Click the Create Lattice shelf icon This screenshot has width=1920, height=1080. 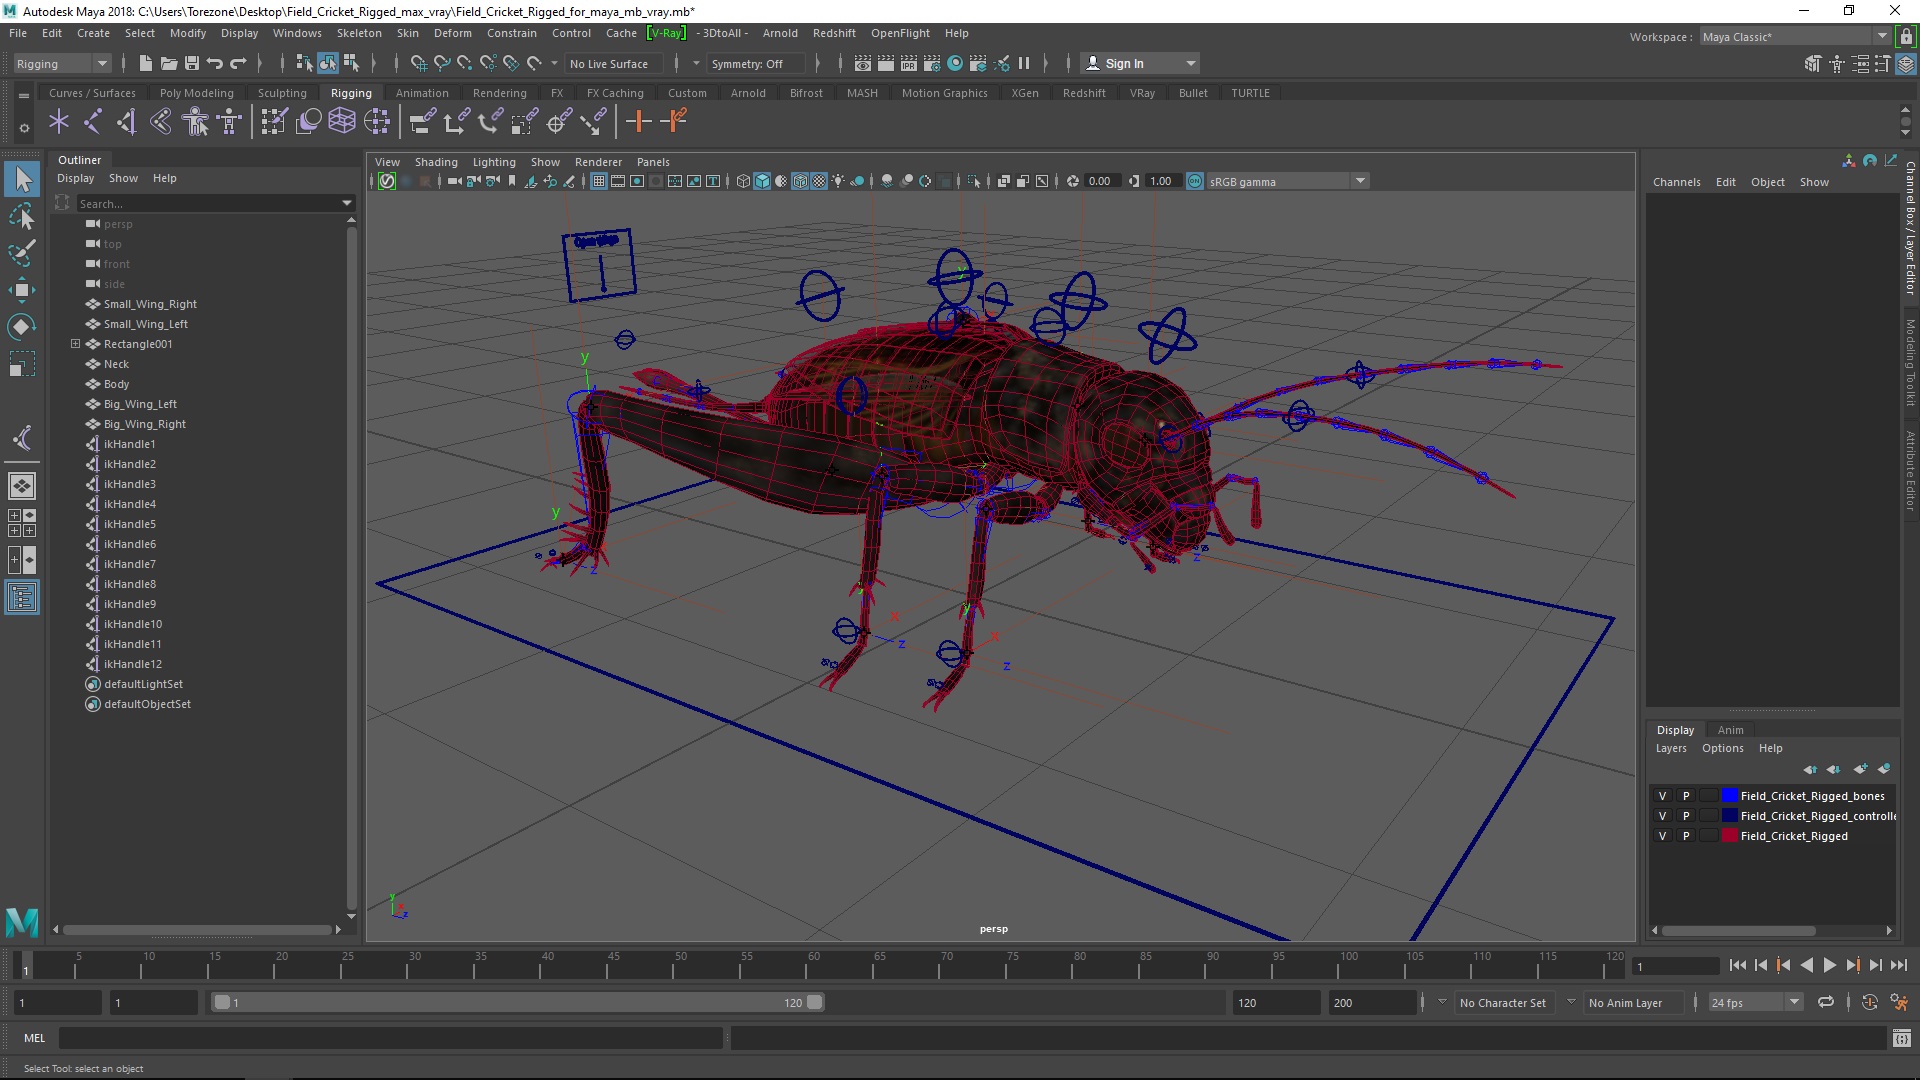click(342, 122)
